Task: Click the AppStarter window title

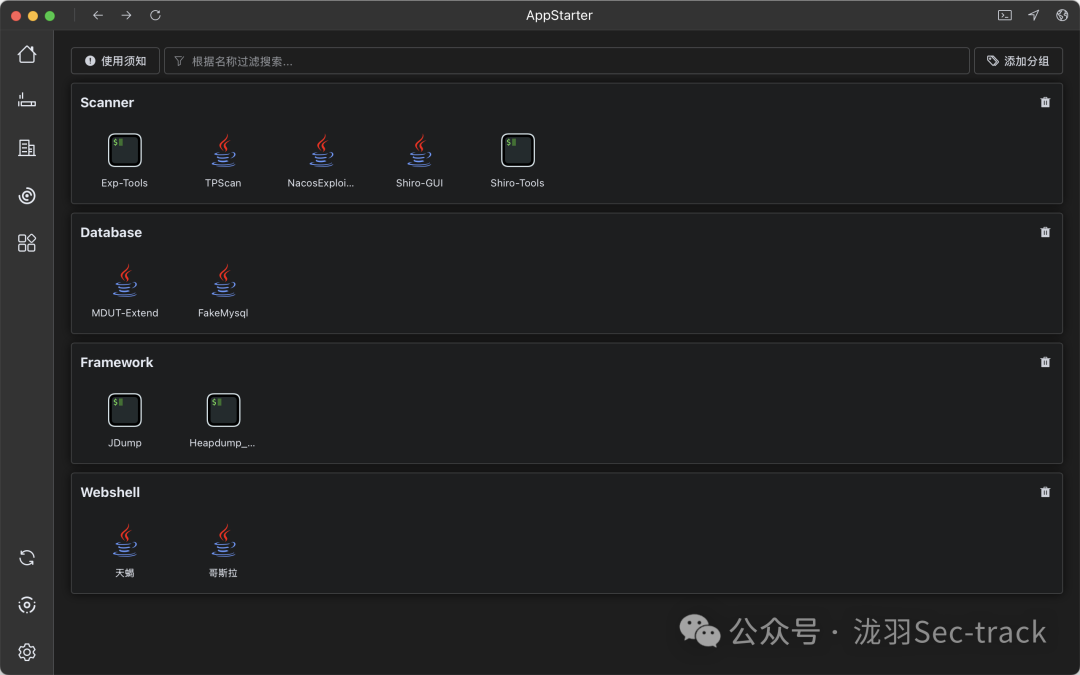Action: [559, 15]
